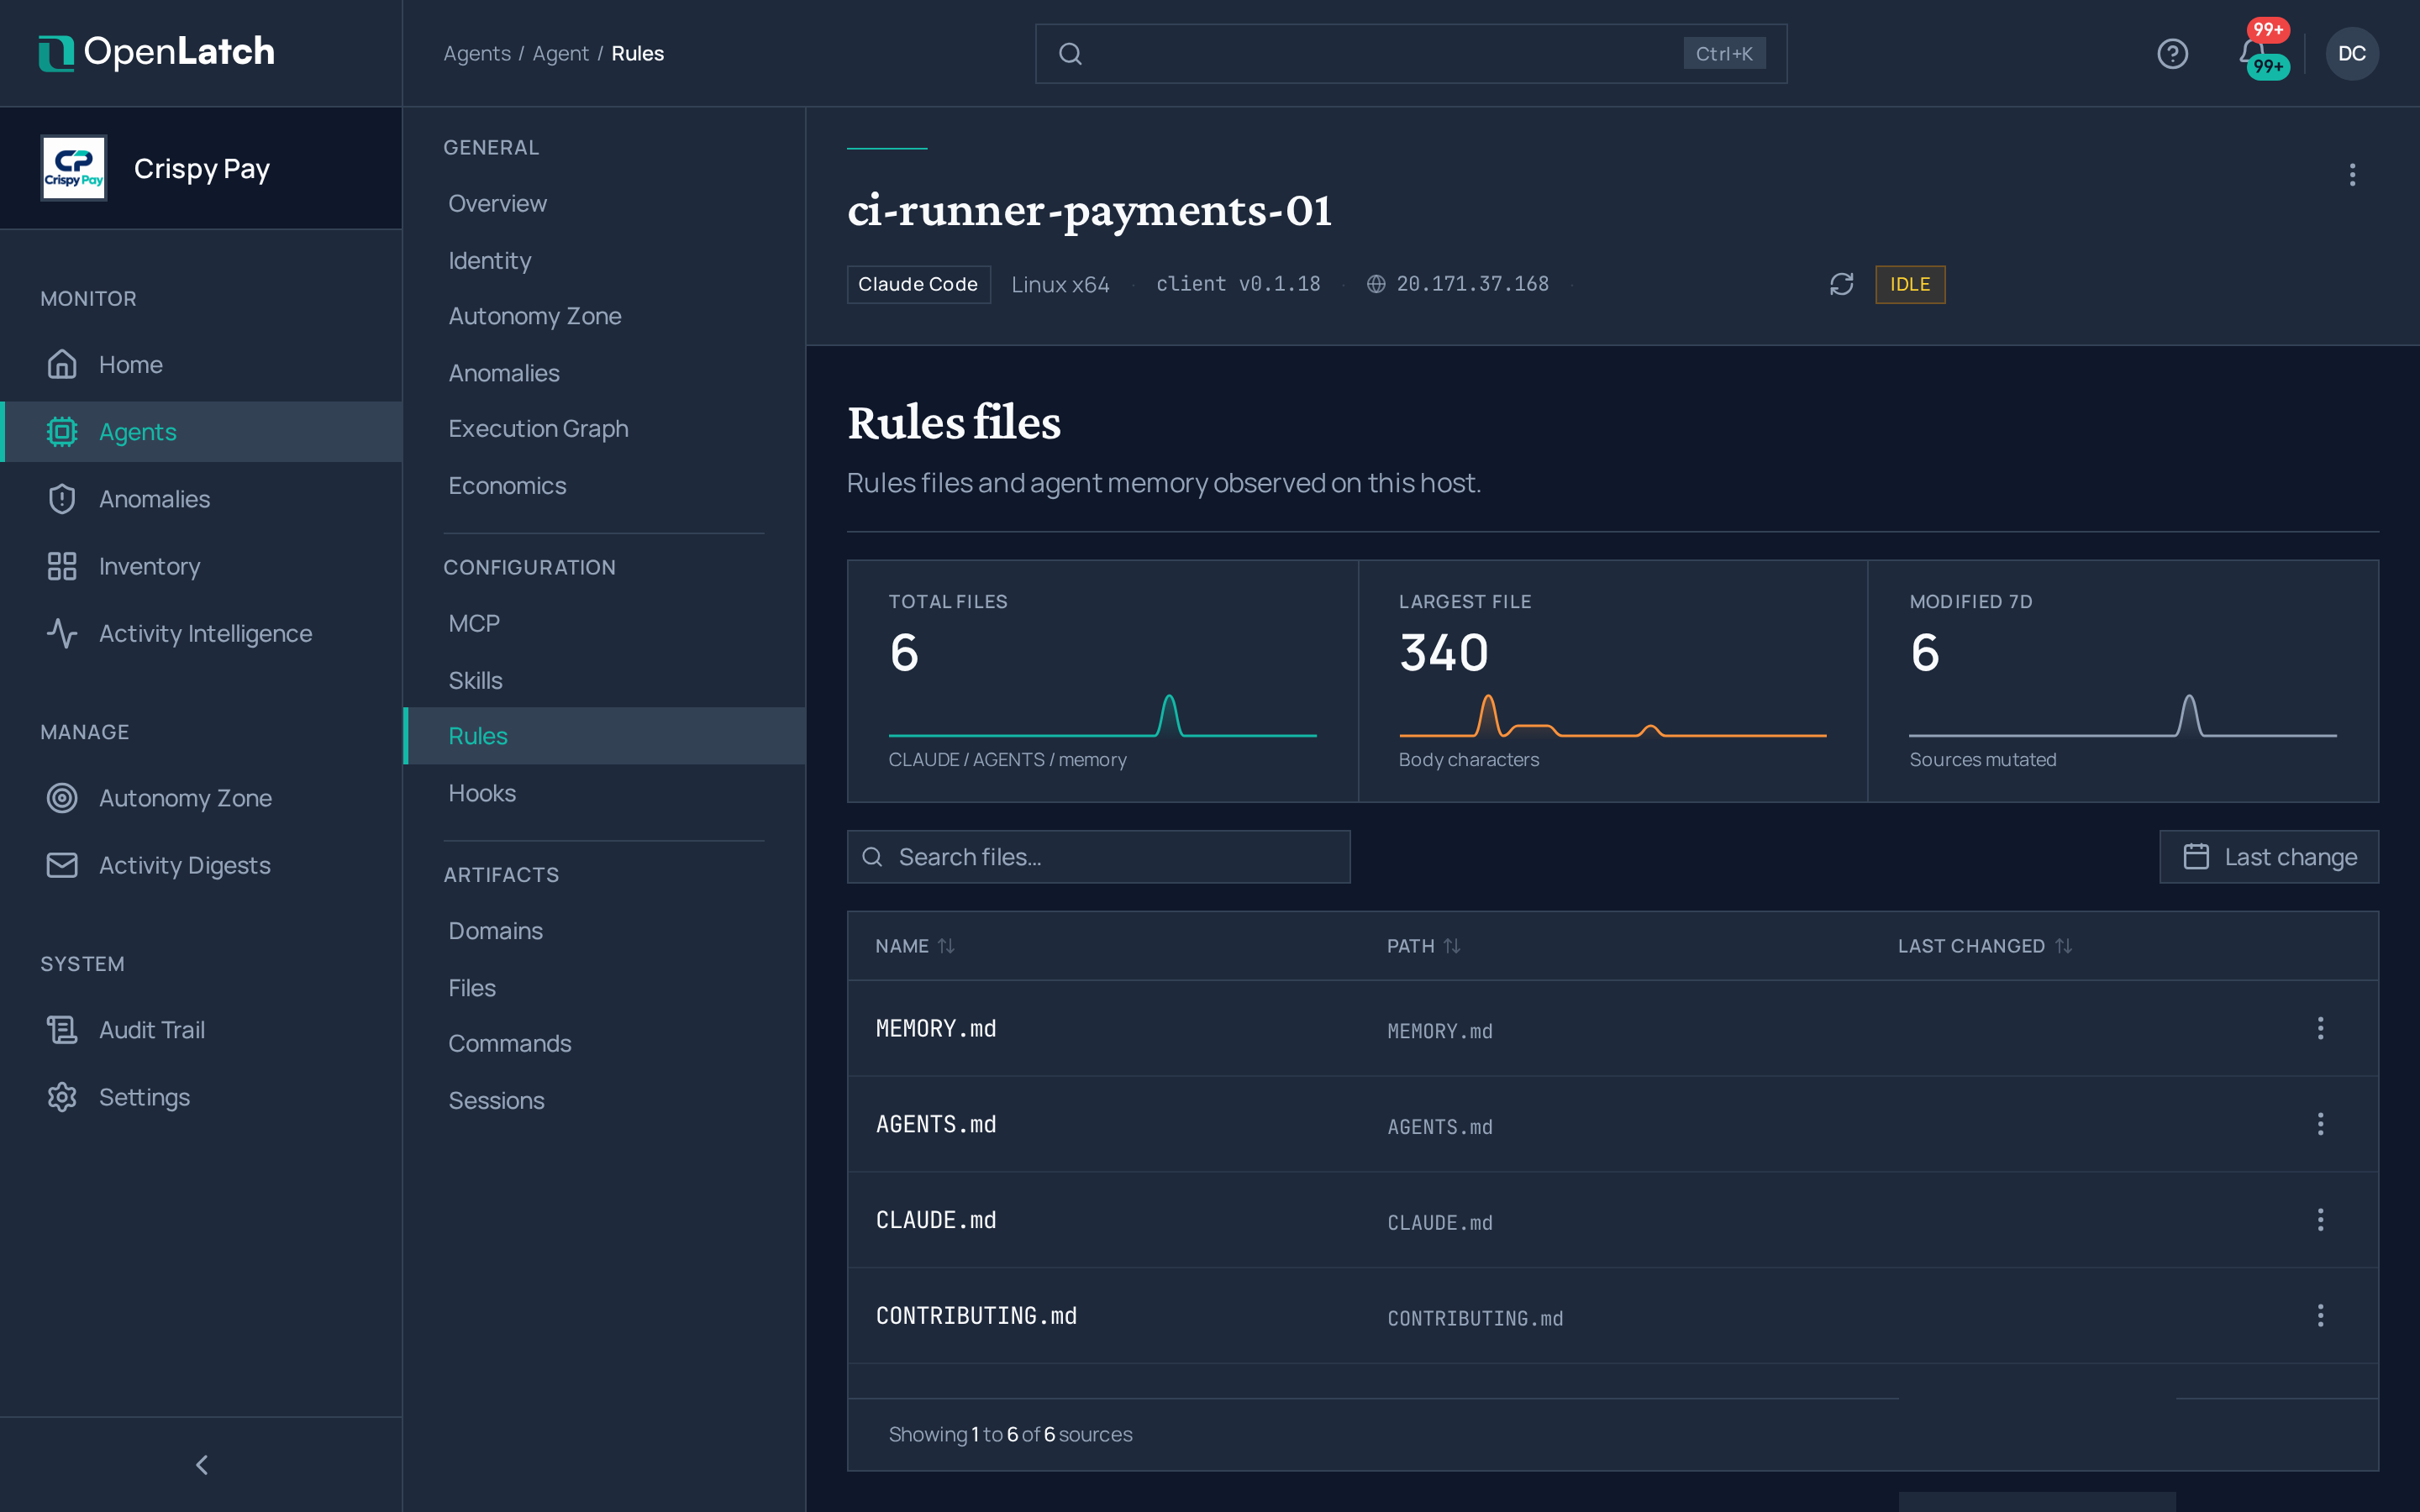Focus the Search files input
The height and width of the screenshot is (1512, 2420).
(x=1098, y=857)
